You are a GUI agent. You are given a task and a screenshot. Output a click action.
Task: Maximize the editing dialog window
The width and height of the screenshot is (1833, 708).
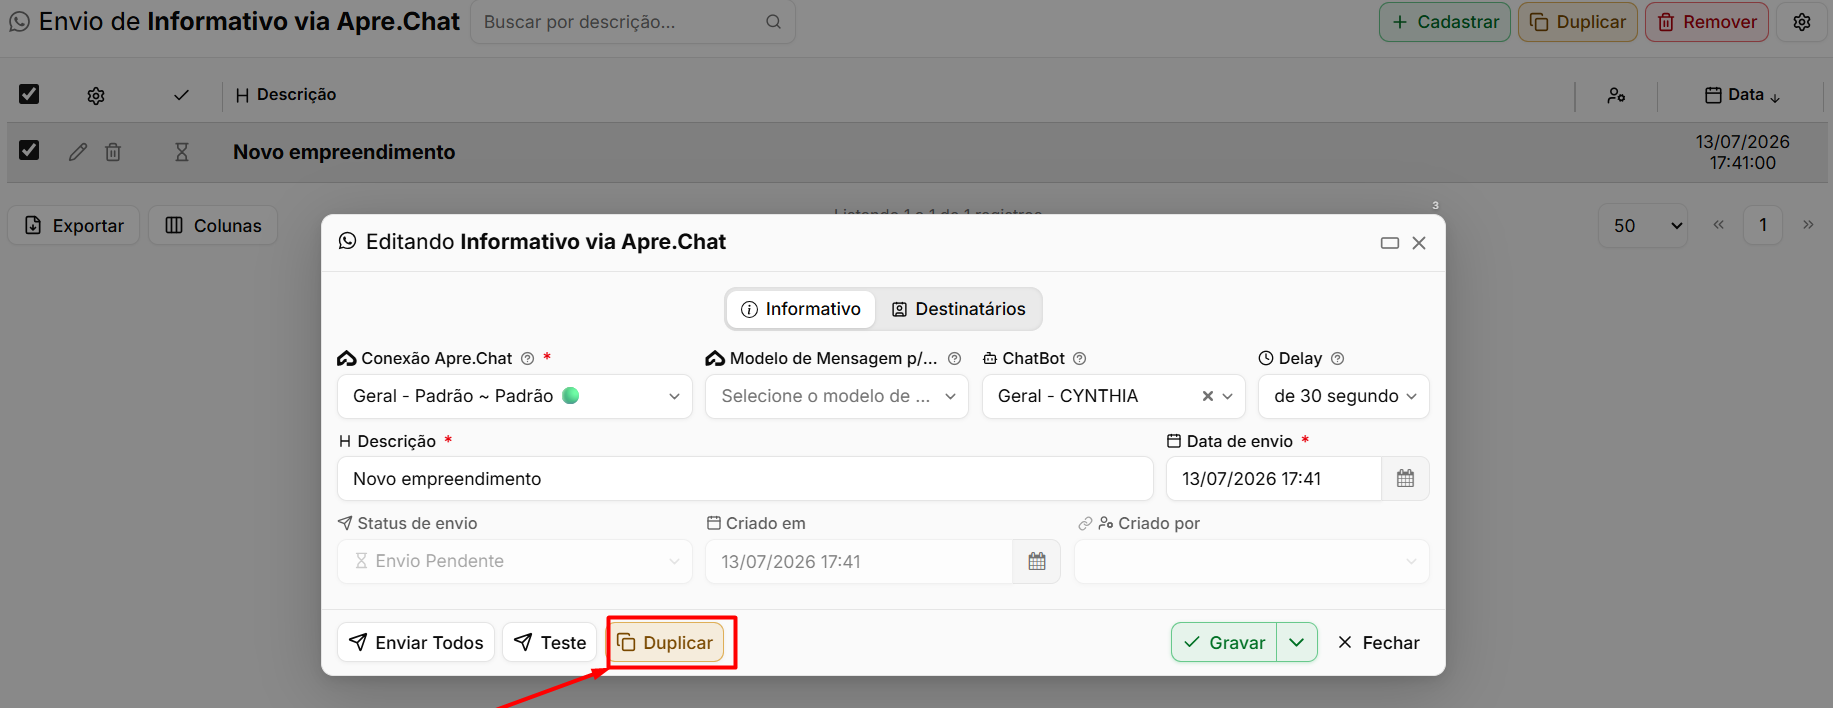pyautogui.click(x=1389, y=243)
